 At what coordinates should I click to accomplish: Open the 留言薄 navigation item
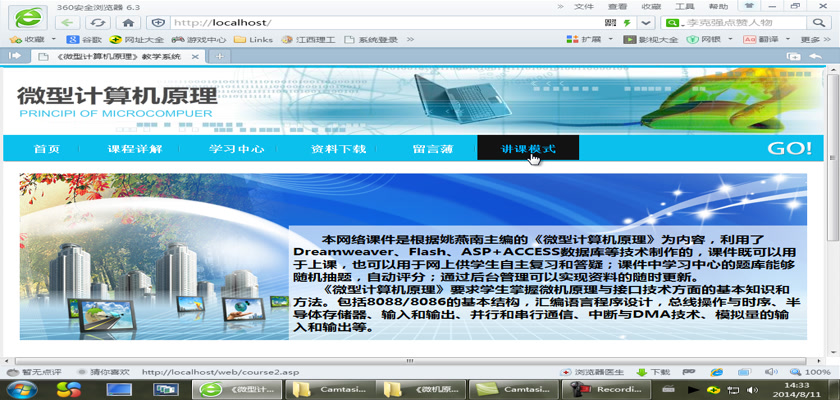tap(433, 149)
